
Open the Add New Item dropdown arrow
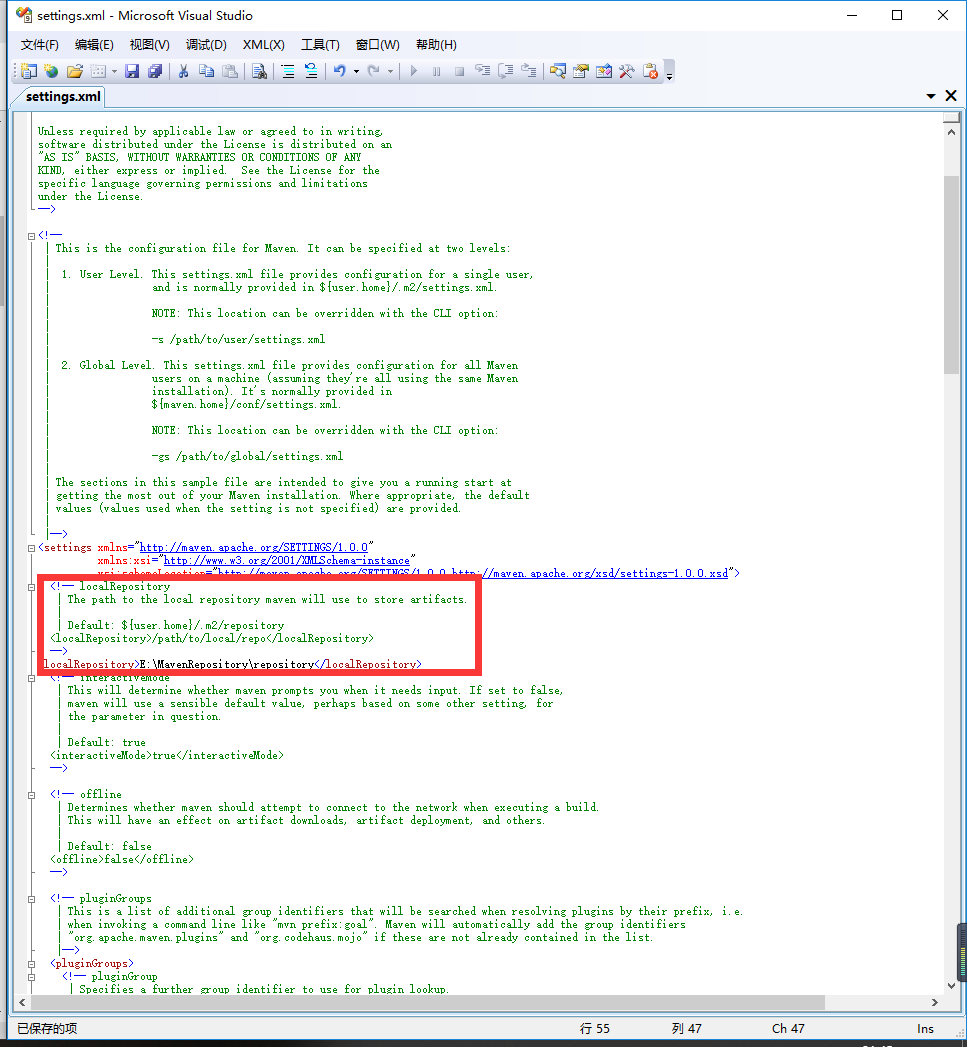(x=114, y=71)
